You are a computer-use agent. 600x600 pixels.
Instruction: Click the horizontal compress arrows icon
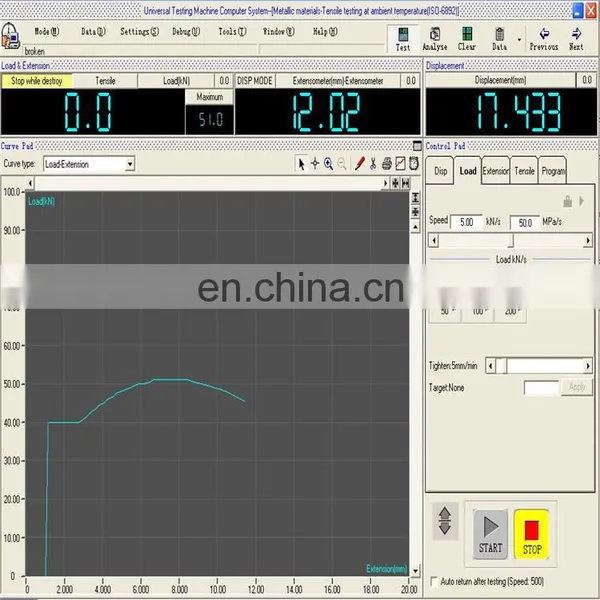[406, 183]
